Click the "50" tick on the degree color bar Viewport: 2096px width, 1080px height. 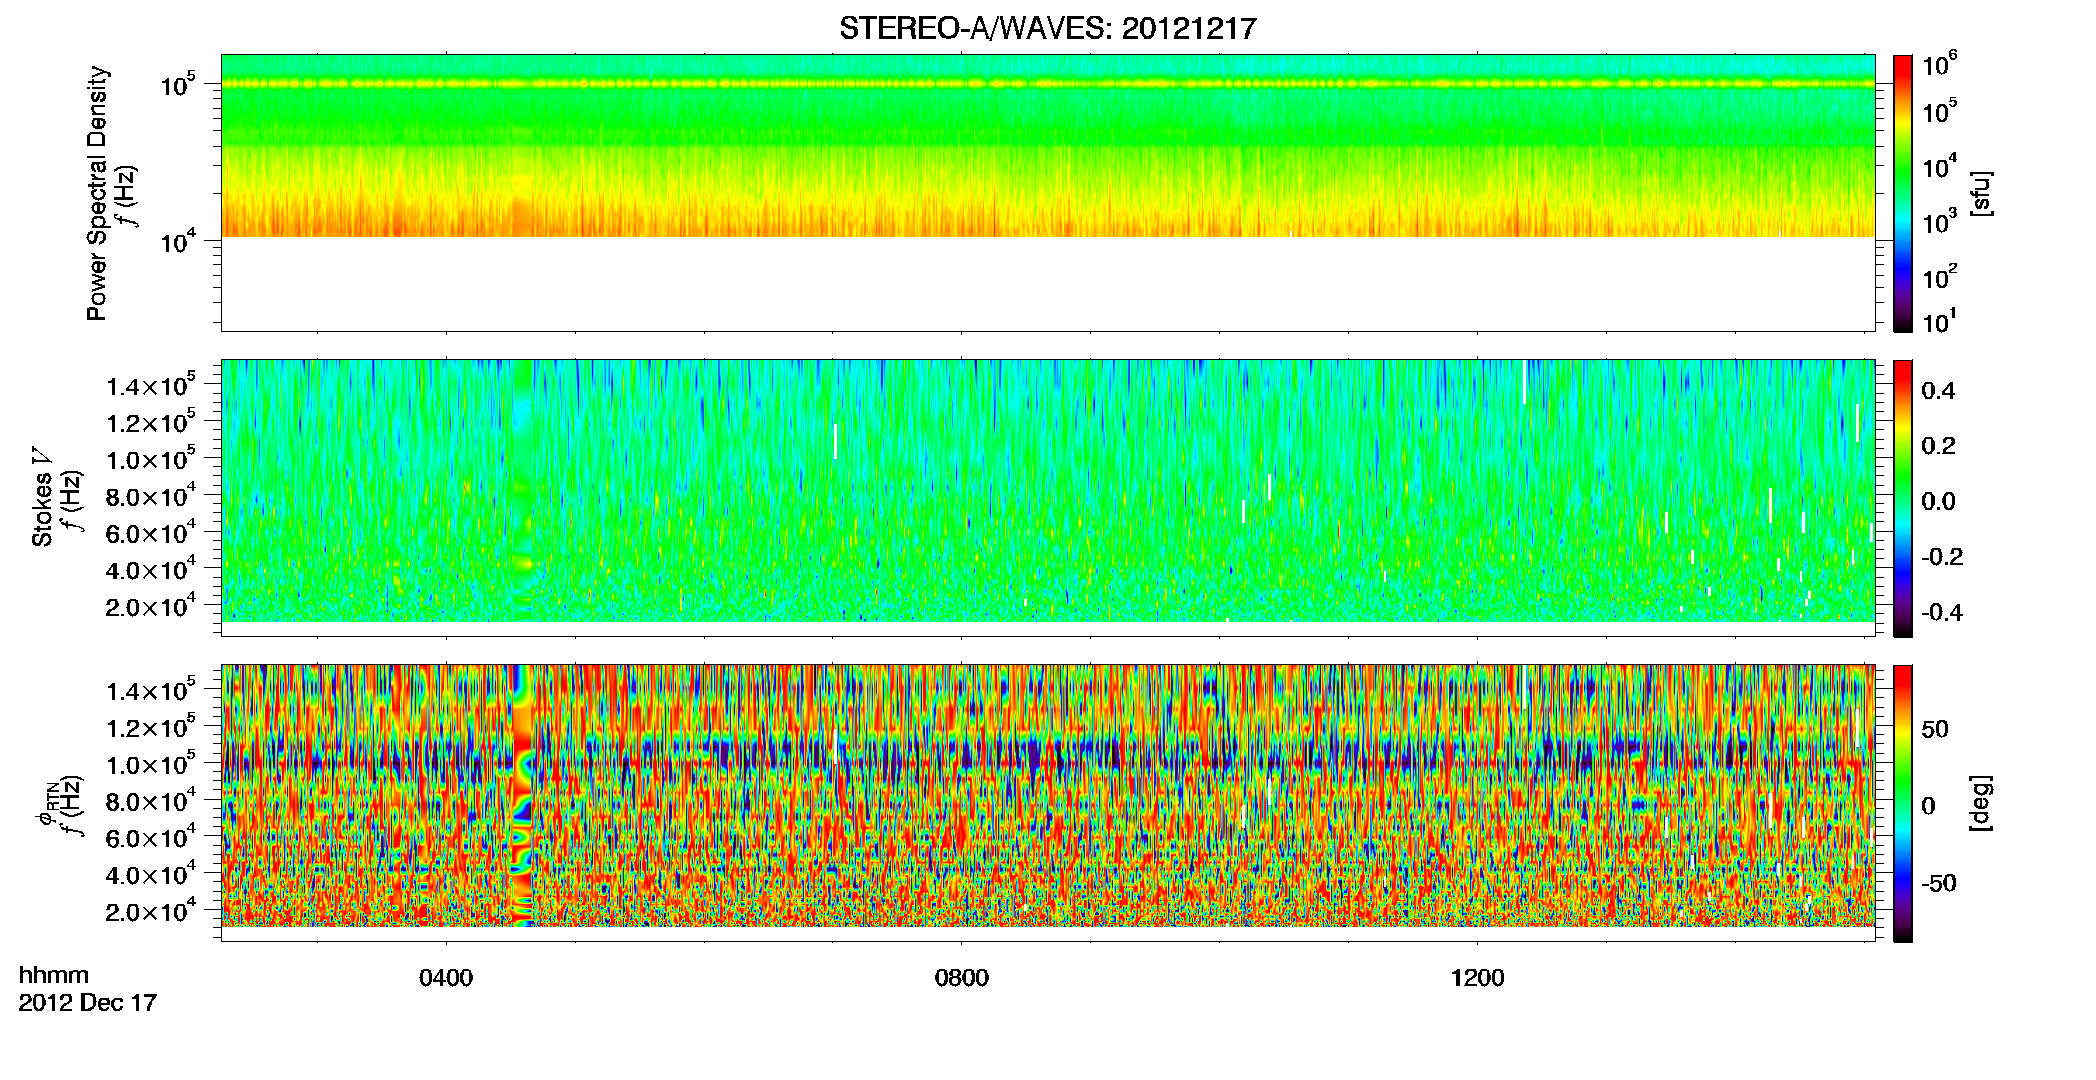pyautogui.click(x=1935, y=729)
